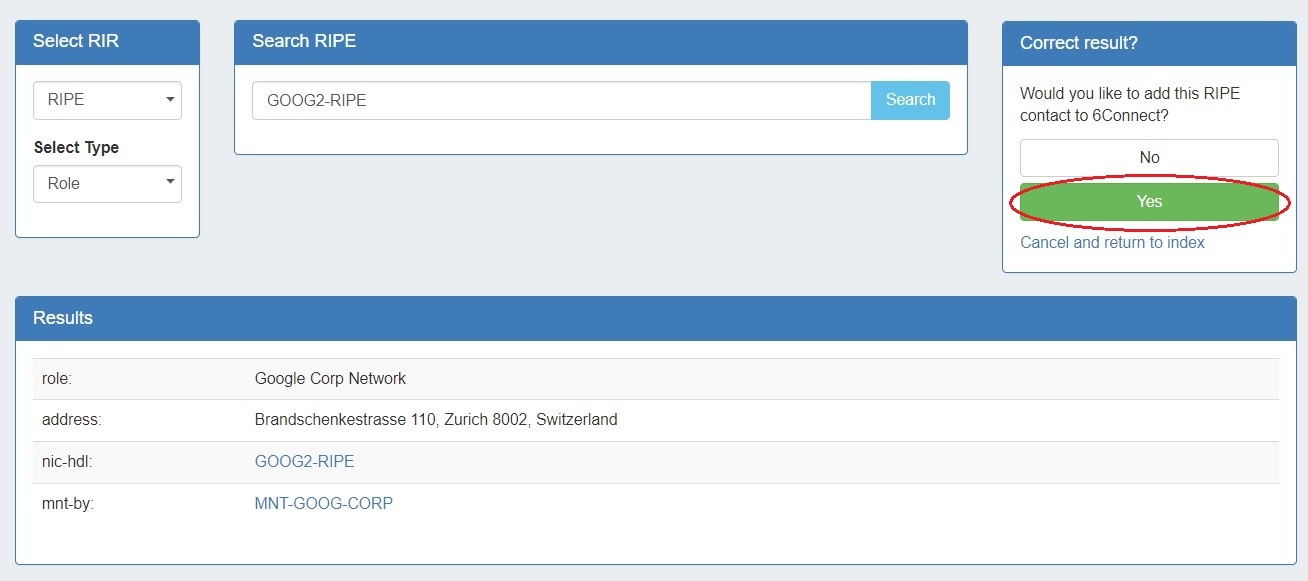
Task: Open the MNT-GOOG-CORP maintainer link
Action: tap(323, 503)
